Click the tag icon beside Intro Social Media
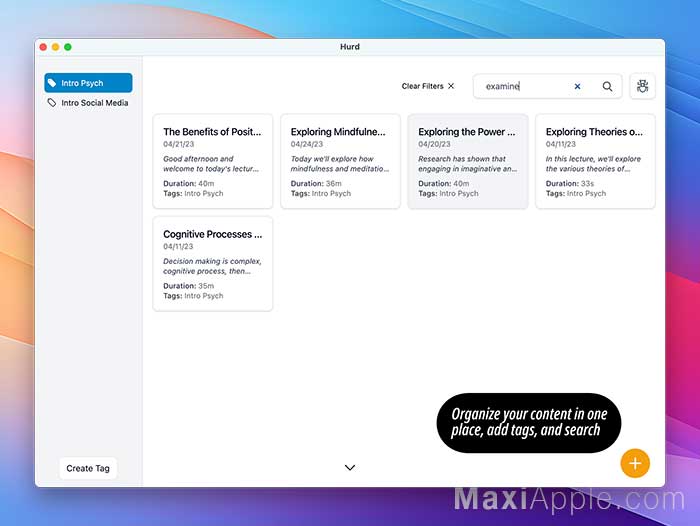 (52, 103)
